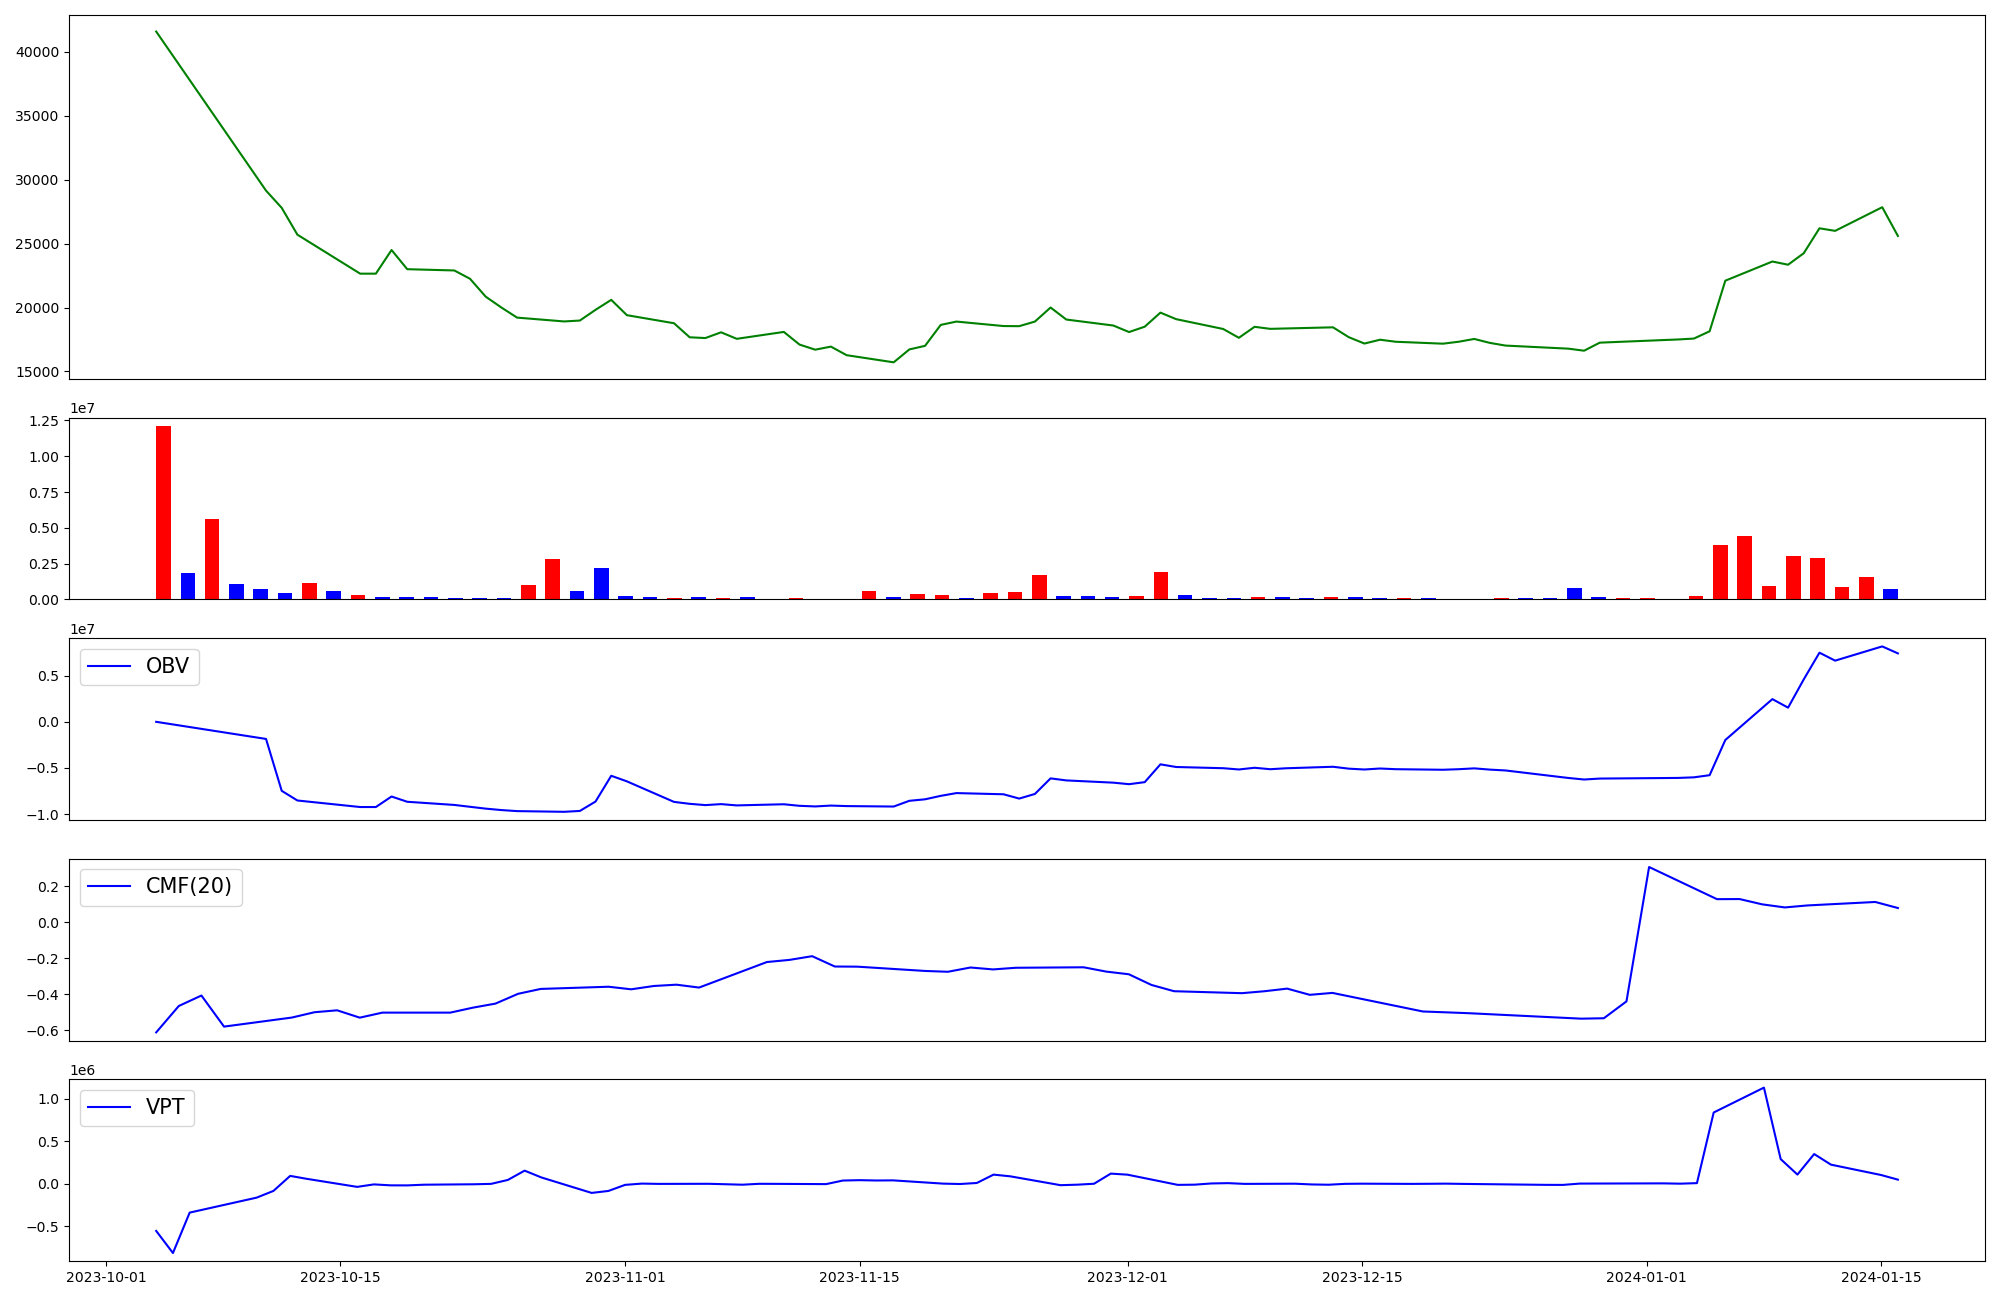Viewport: 2000px width, 1300px height.
Task: Click the tallest red volume bar
Action: pos(163,512)
